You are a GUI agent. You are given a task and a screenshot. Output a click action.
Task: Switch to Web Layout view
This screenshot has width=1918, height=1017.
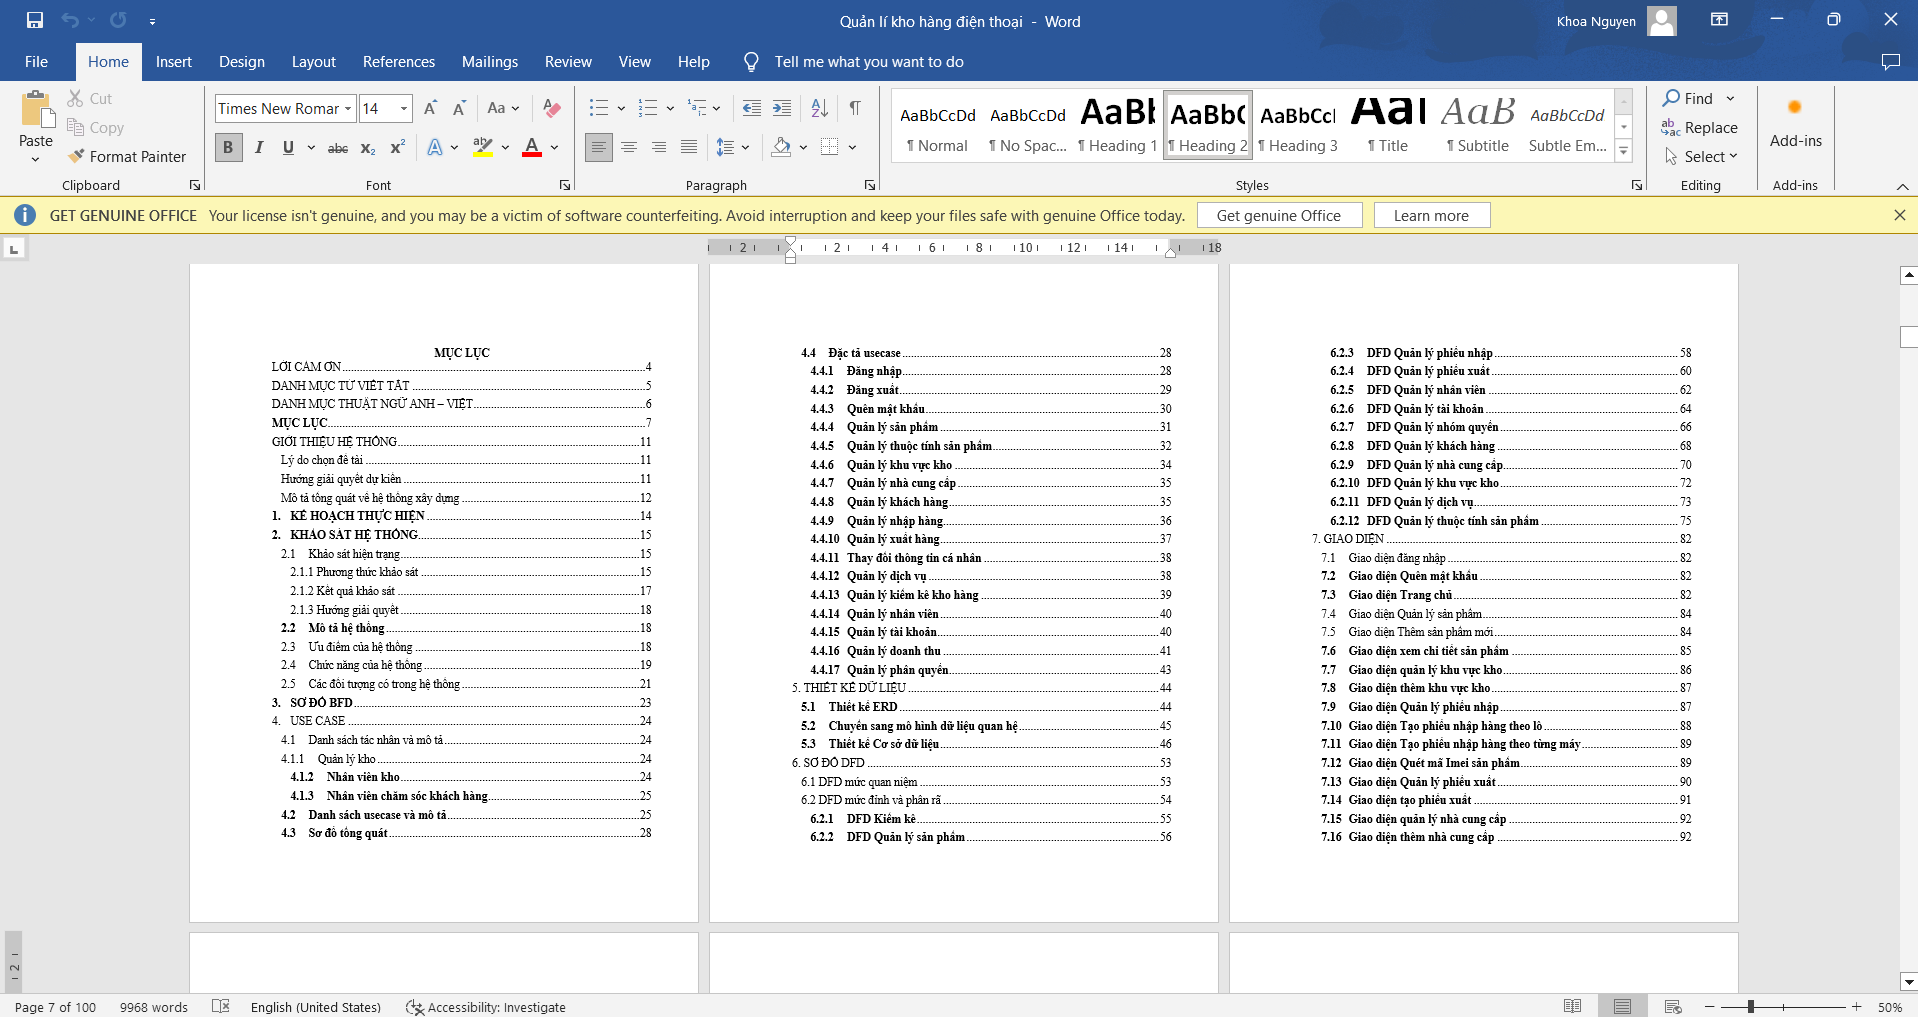coord(1673,1006)
